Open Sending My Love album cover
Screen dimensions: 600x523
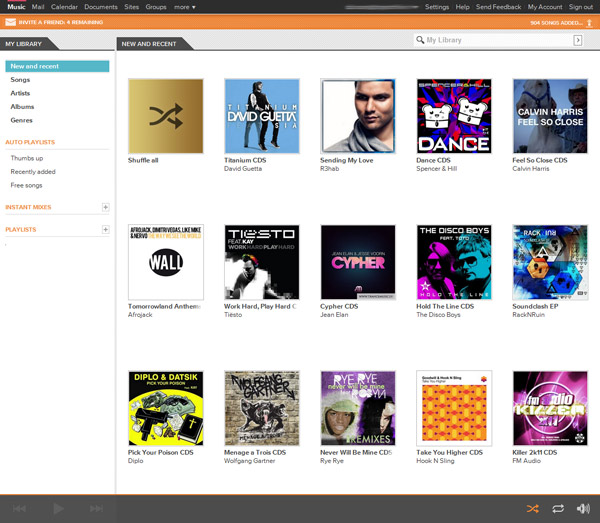(x=358, y=116)
